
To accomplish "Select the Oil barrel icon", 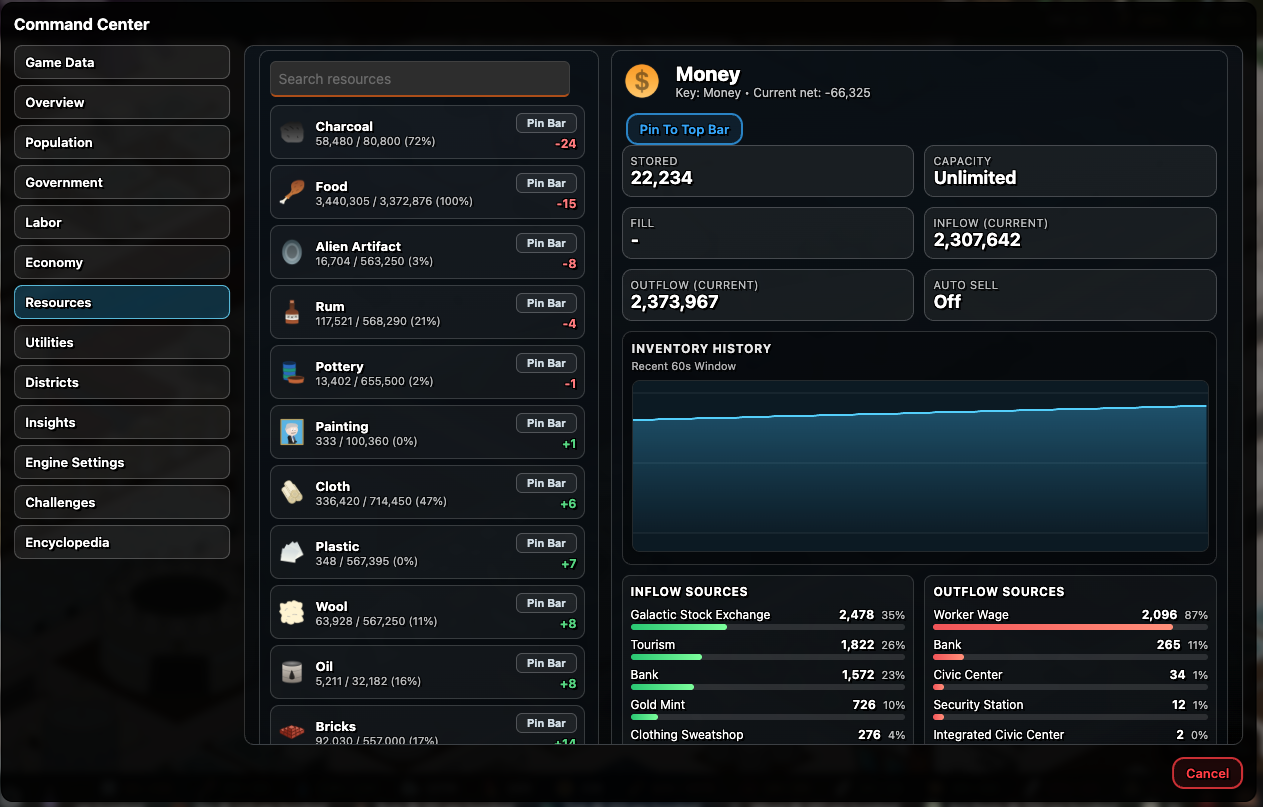I will 292,673.
